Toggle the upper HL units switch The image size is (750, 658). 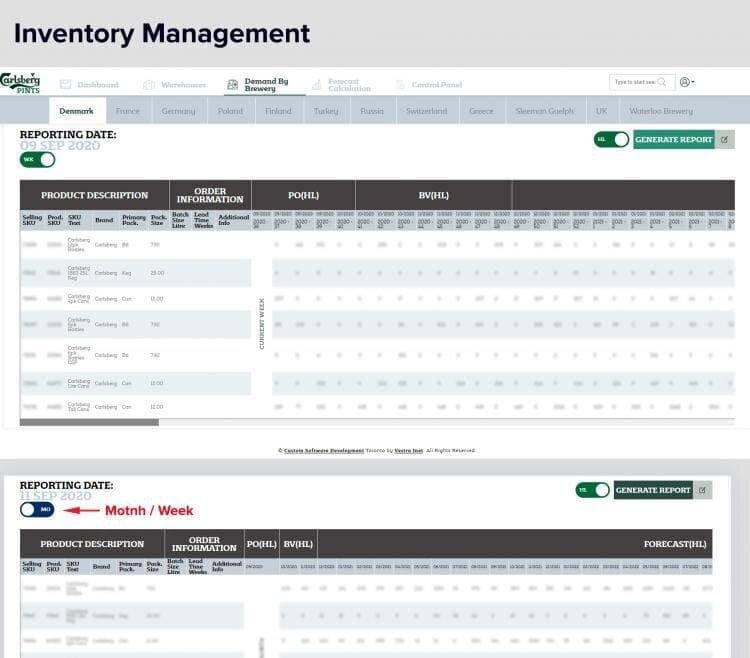point(611,140)
